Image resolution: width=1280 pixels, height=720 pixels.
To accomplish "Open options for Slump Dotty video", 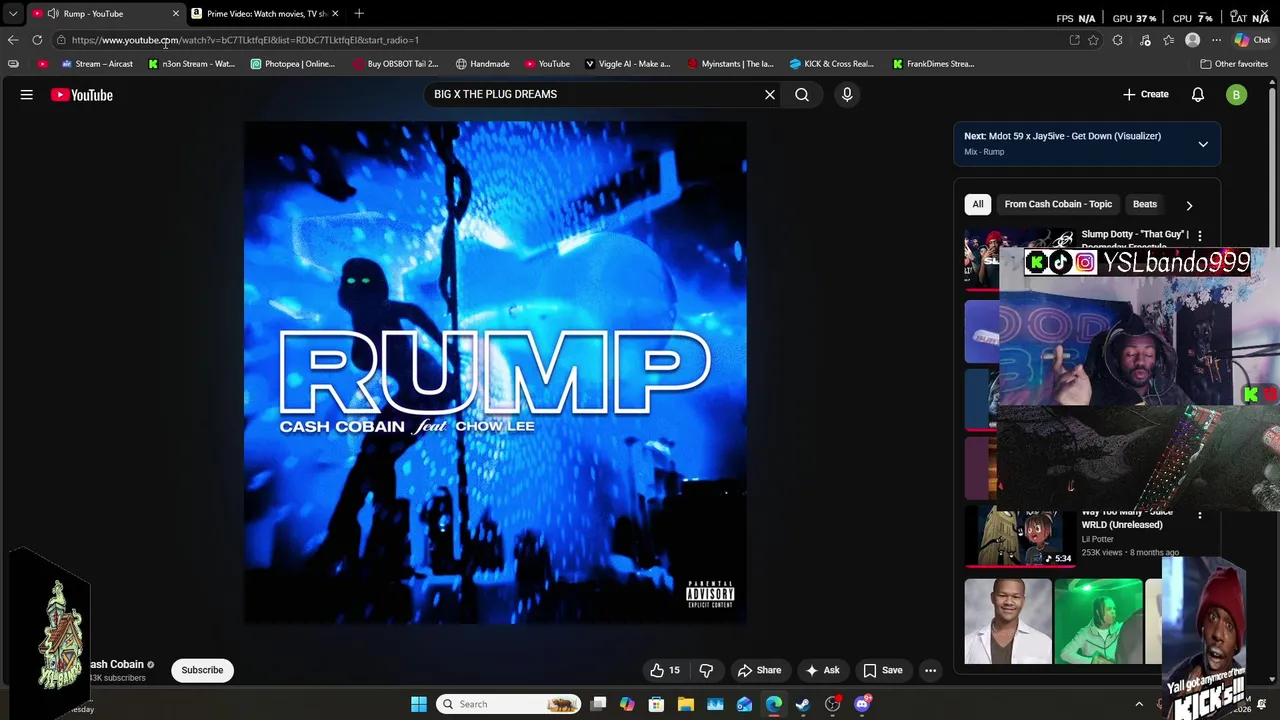I will click(1200, 236).
